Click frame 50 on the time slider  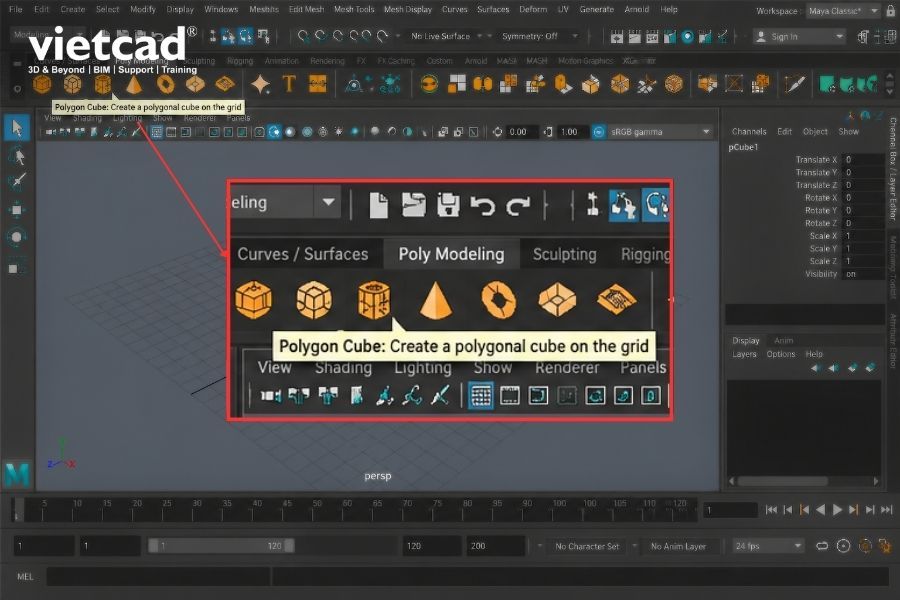click(x=317, y=509)
